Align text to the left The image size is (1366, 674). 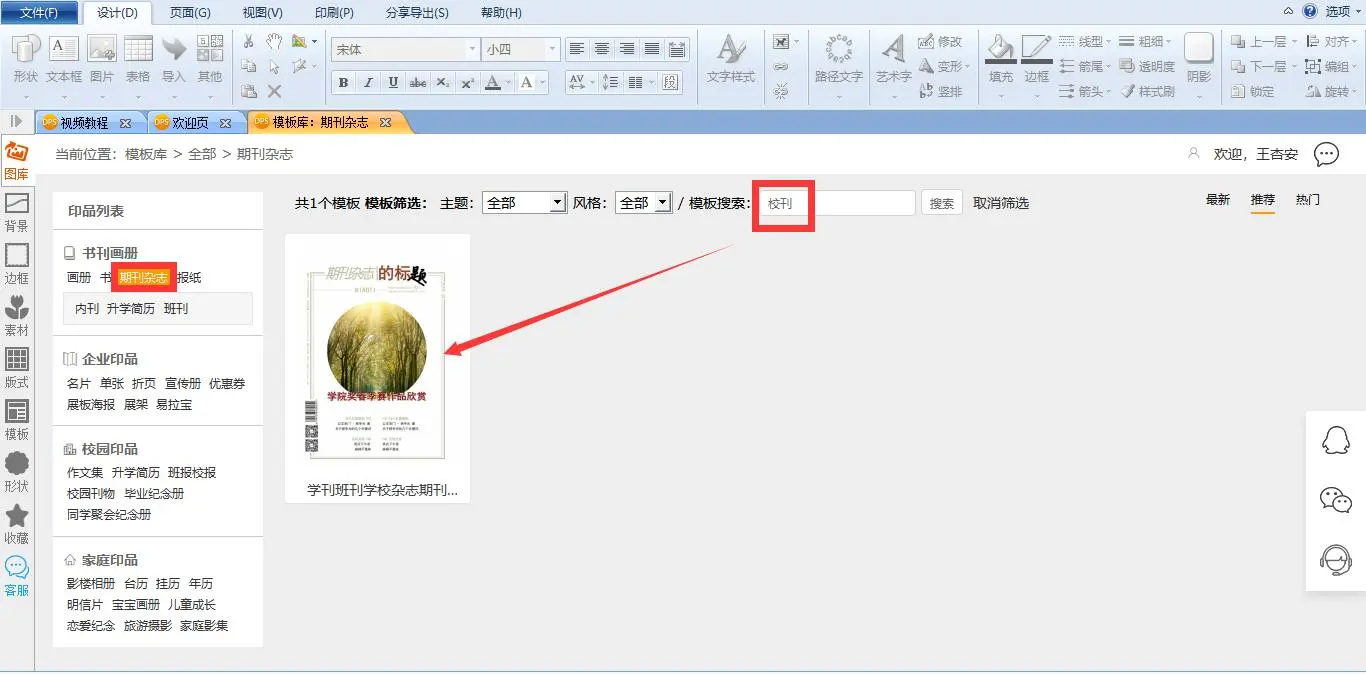tap(577, 48)
